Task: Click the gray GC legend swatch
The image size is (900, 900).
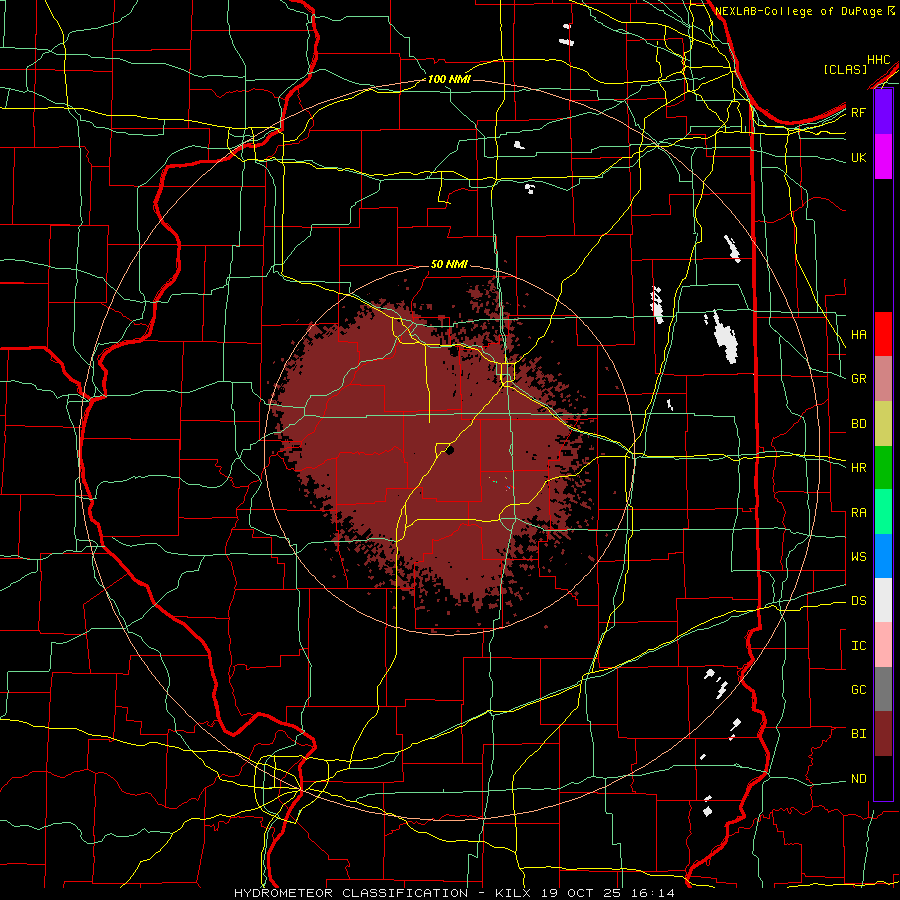Action: coord(883,689)
